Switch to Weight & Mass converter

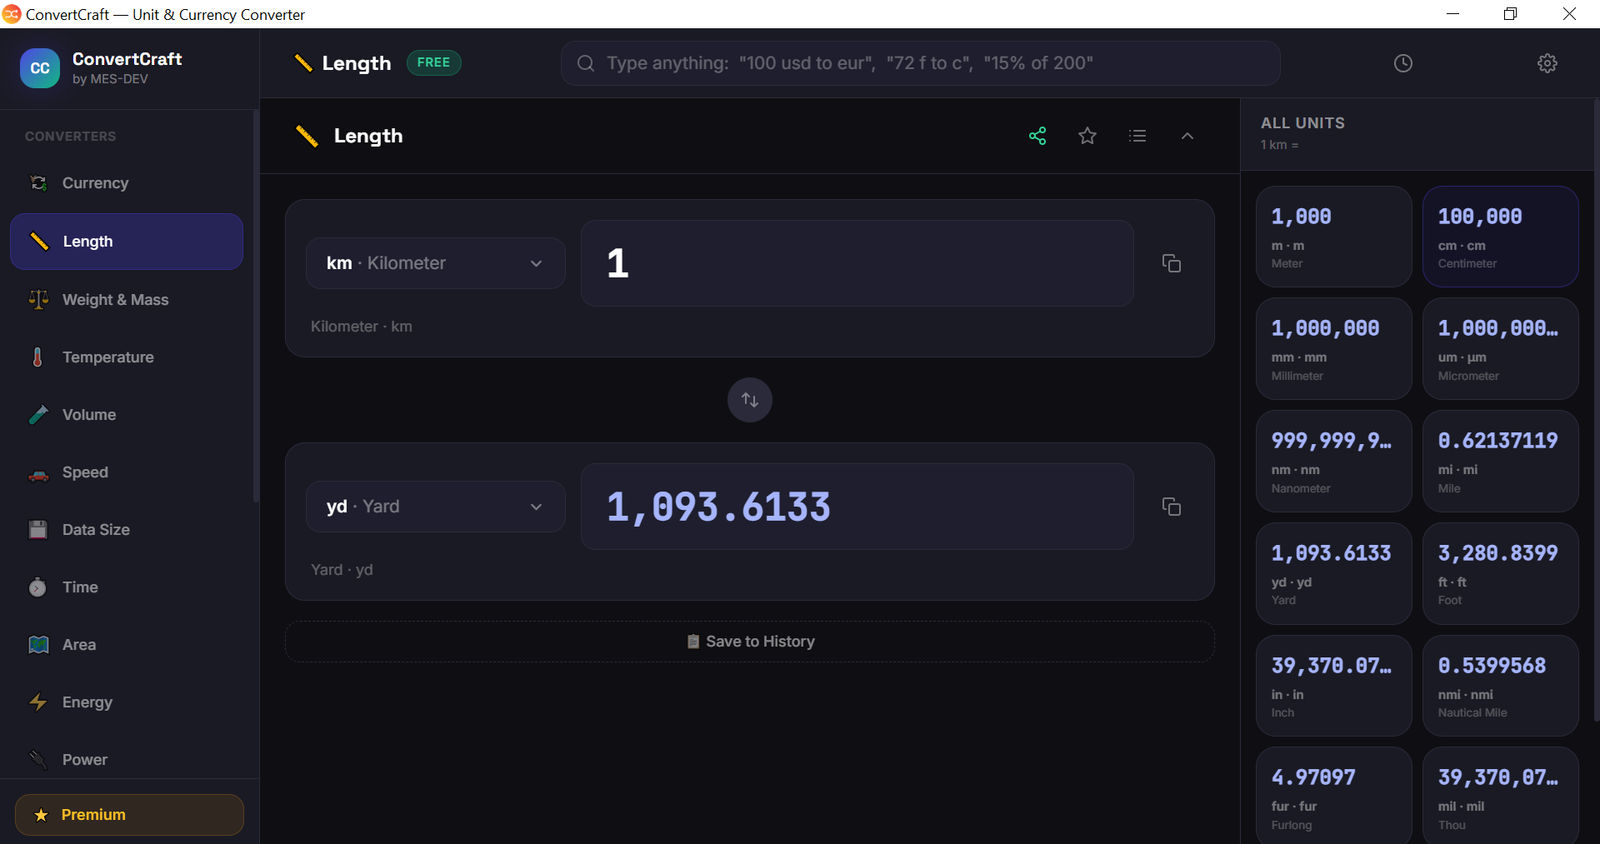point(127,300)
